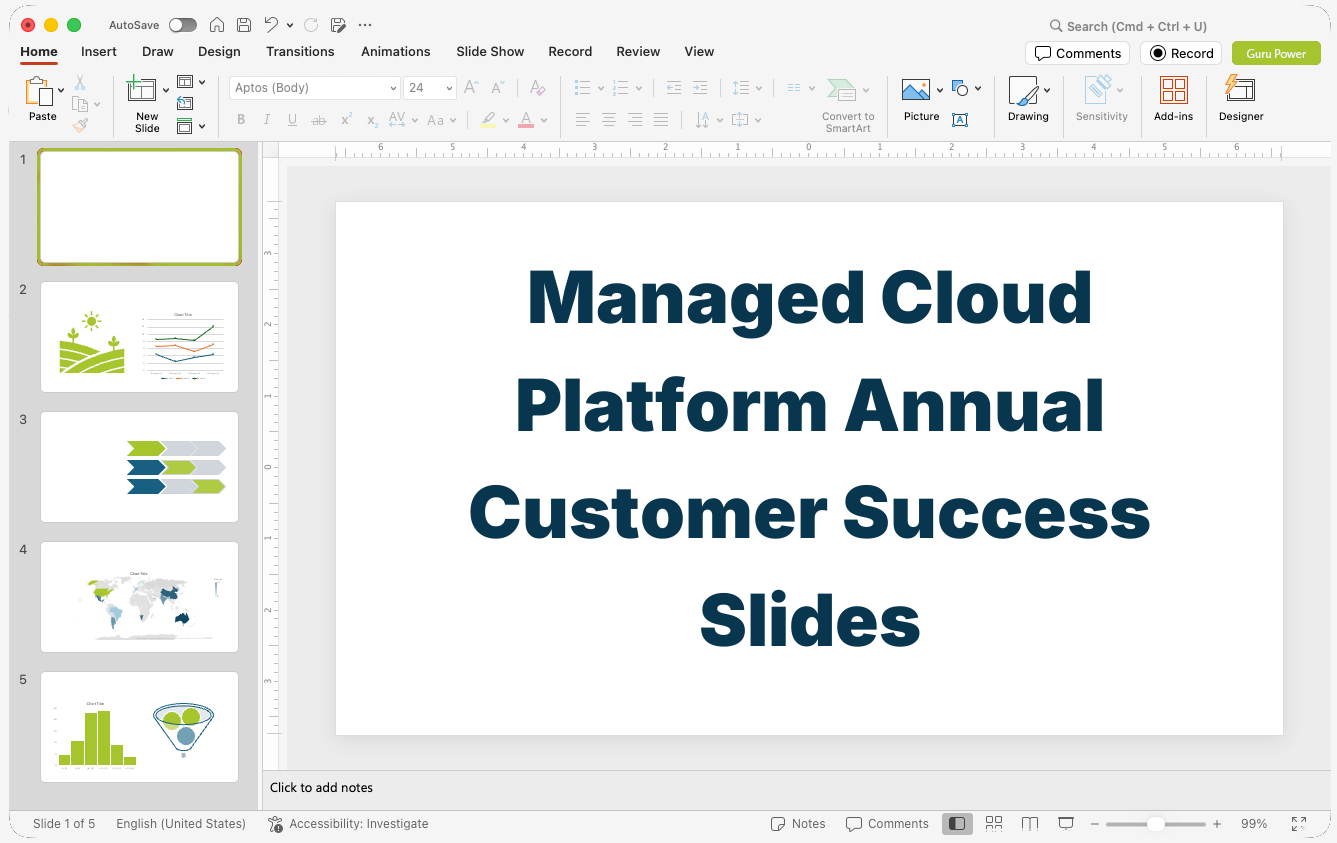Expand the Undo history arrow
Viewport: 1337px width, 843px height.
(x=290, y=25)
